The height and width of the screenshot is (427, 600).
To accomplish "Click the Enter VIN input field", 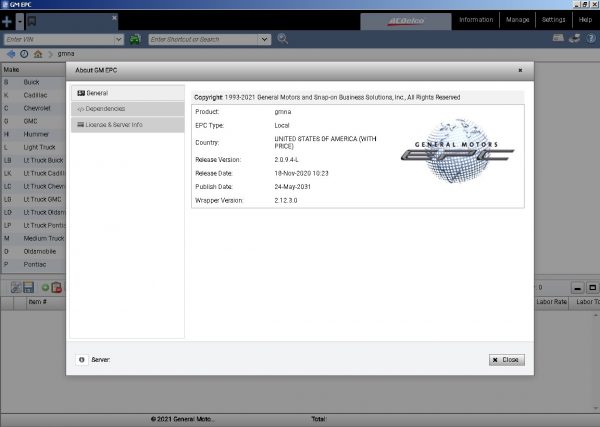I will pos(59,39).
